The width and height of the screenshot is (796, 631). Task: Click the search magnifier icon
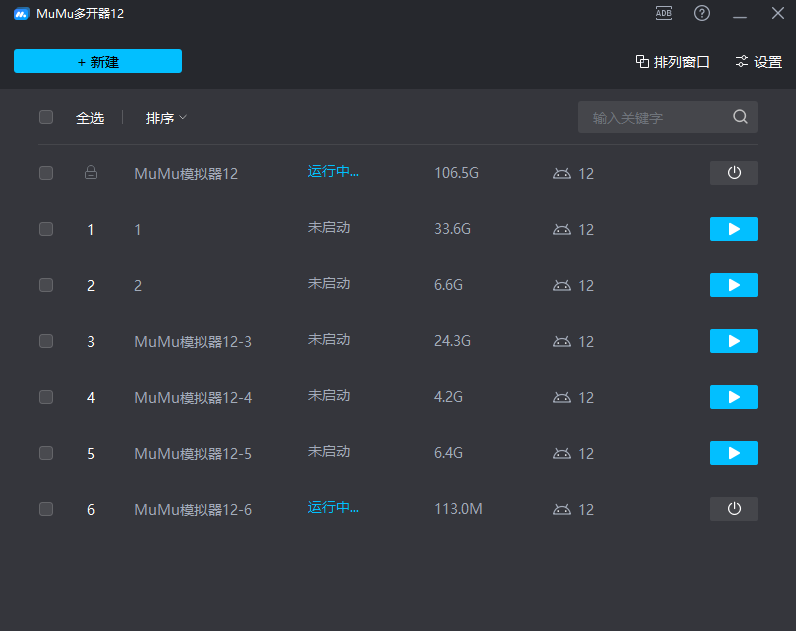tap(740, 117)
